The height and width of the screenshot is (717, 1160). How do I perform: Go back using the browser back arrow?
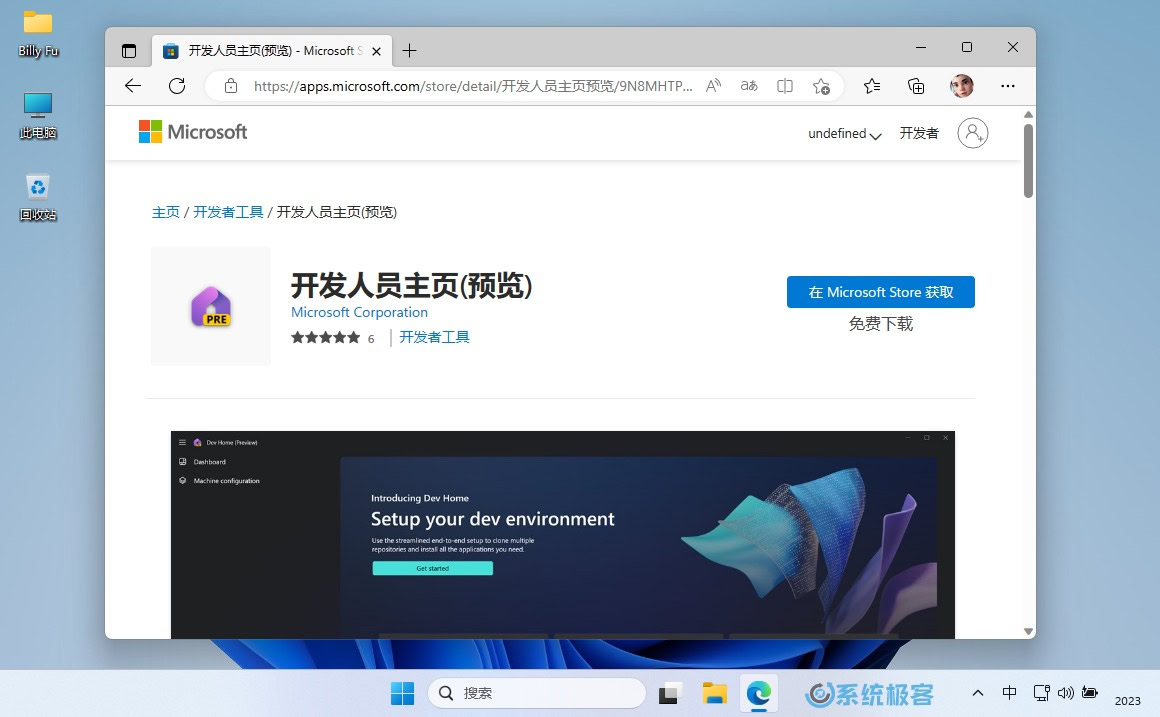click(133, 86)
